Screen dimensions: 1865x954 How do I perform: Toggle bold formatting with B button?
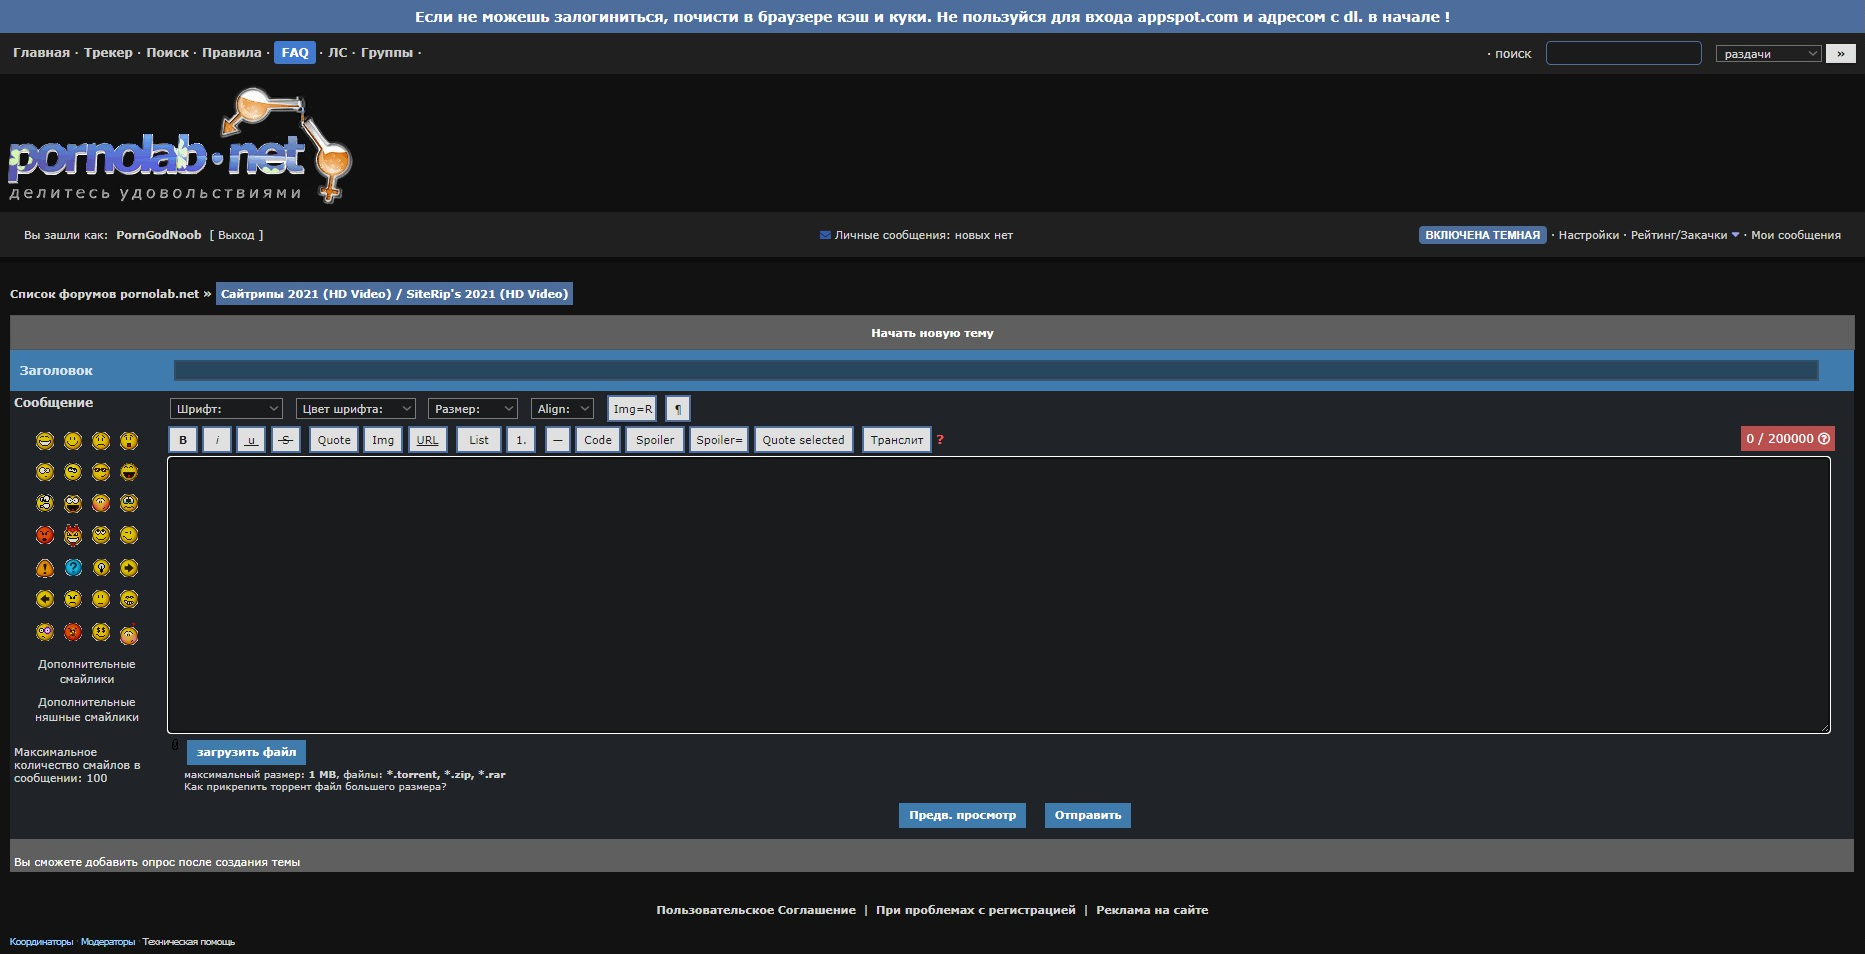183,440
